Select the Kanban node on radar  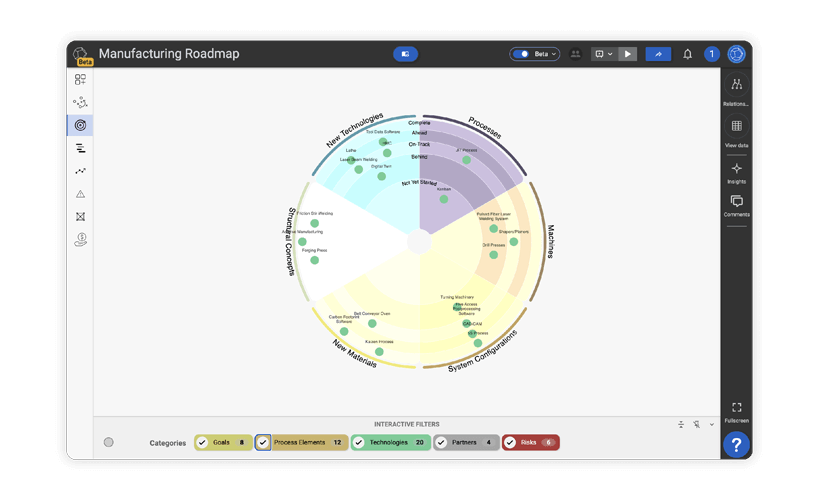(x=444, y=199)
